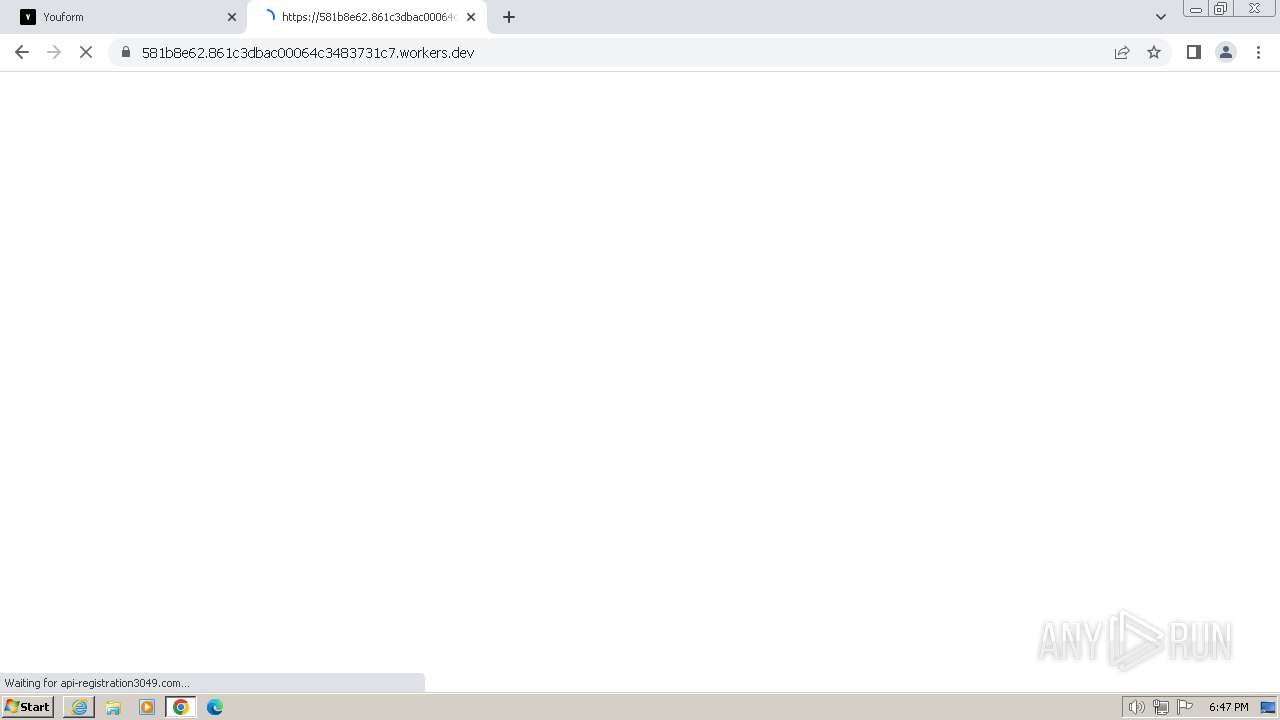This screenshot has width=1280, height=720.
Task: Share this page icon
Action: click(x=1122, y=52)
